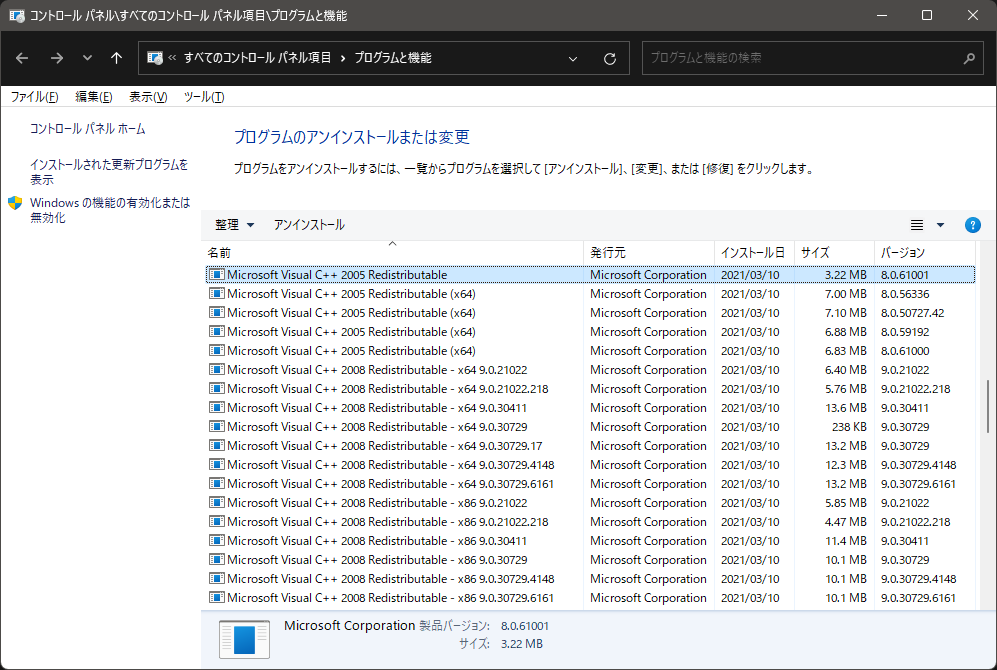Click icon of 2008 Redistributable - x86 9.0.30411
997x670 pixels.
pyautogui.click(x=217, y=541)
